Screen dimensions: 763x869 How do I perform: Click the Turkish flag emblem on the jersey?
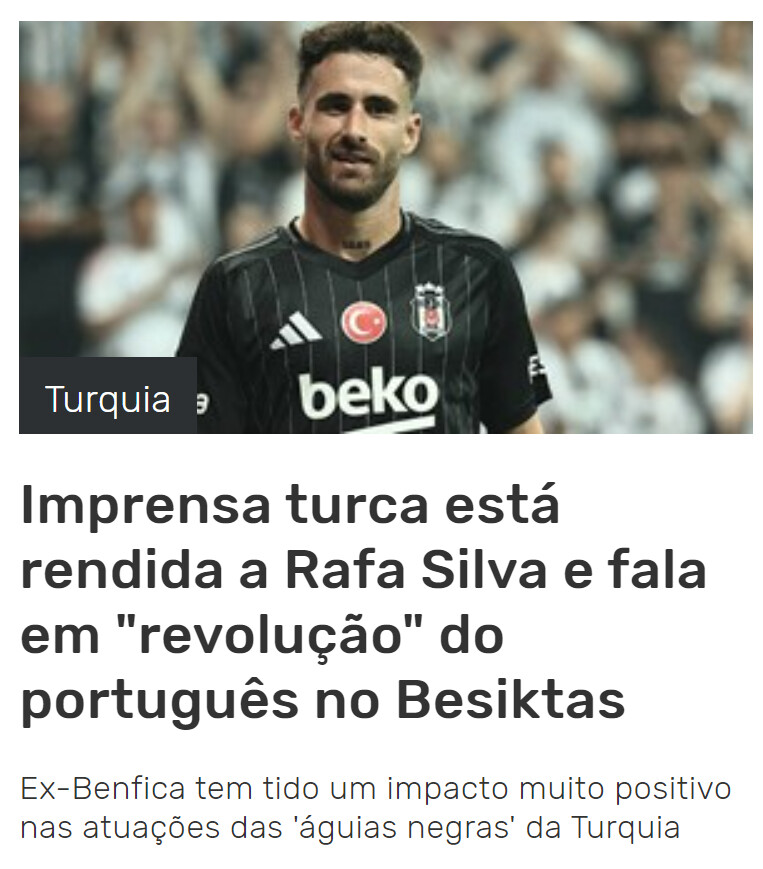pos(364,322)
